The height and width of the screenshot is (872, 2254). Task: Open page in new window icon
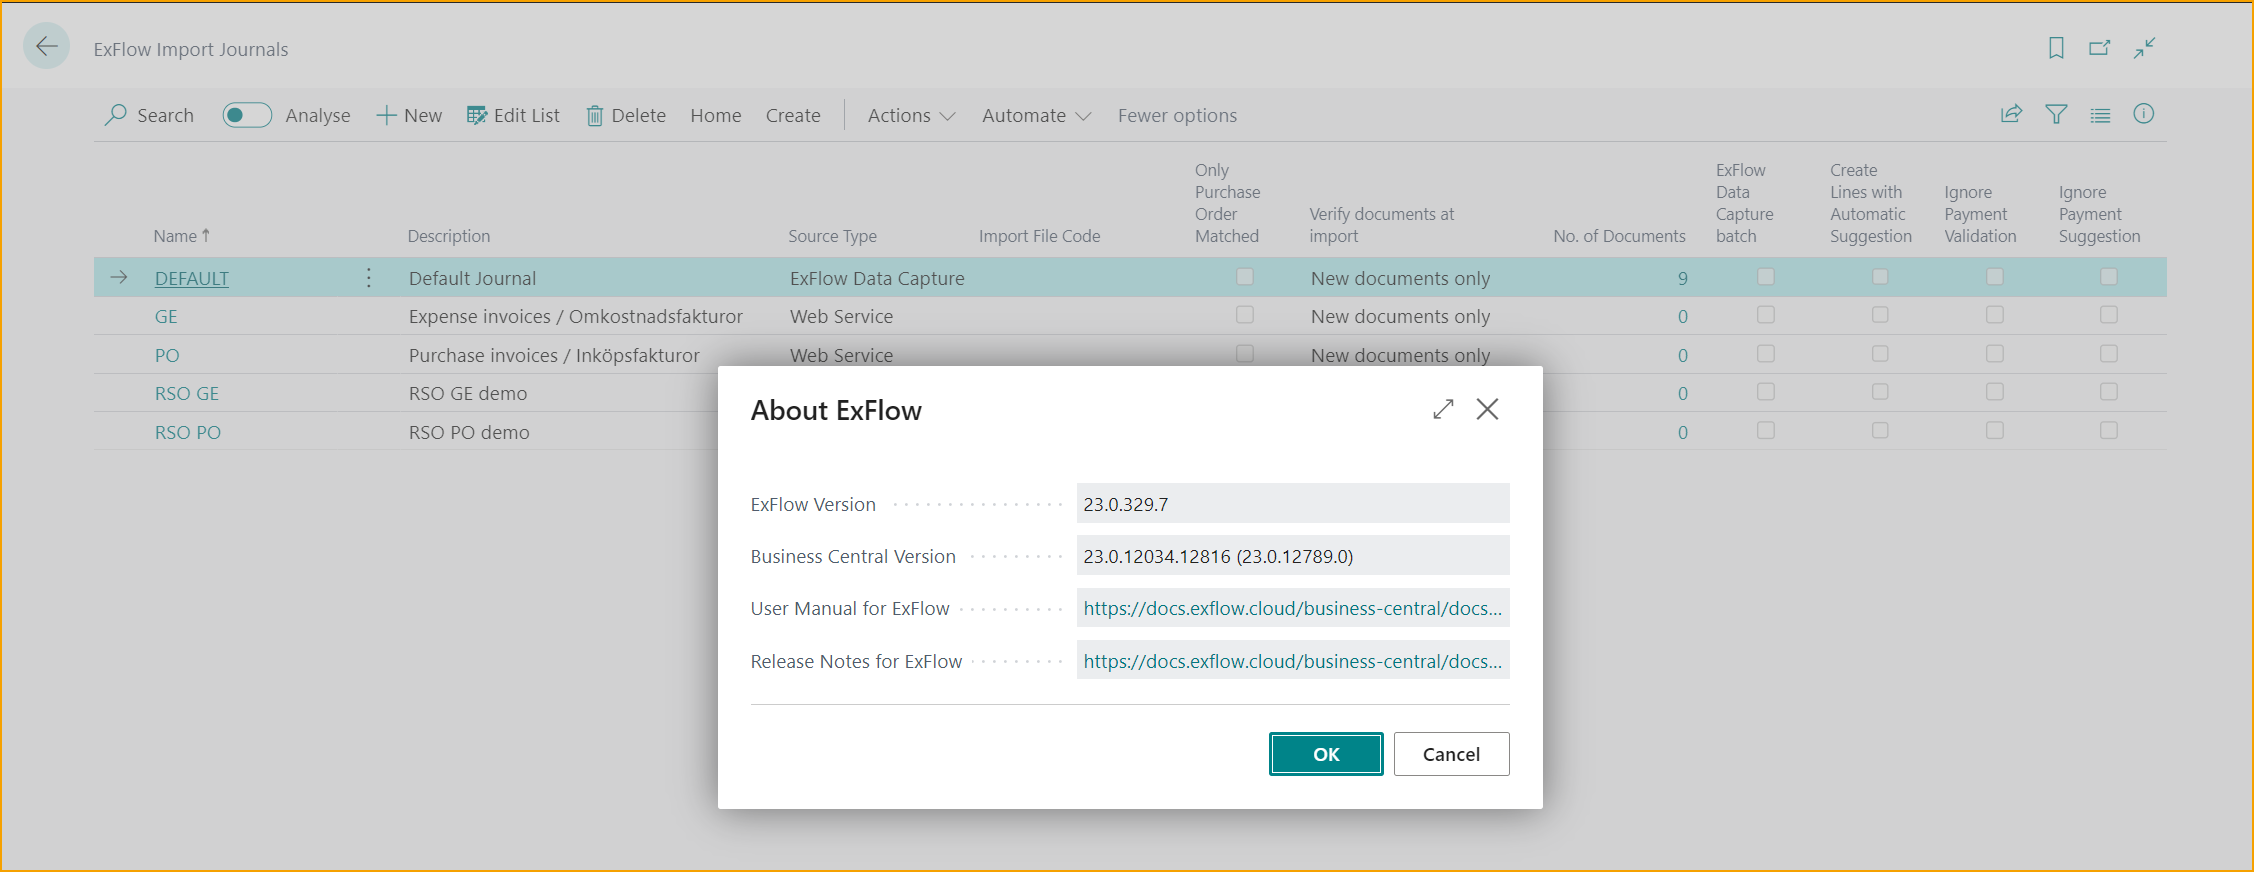point(2099,48)
